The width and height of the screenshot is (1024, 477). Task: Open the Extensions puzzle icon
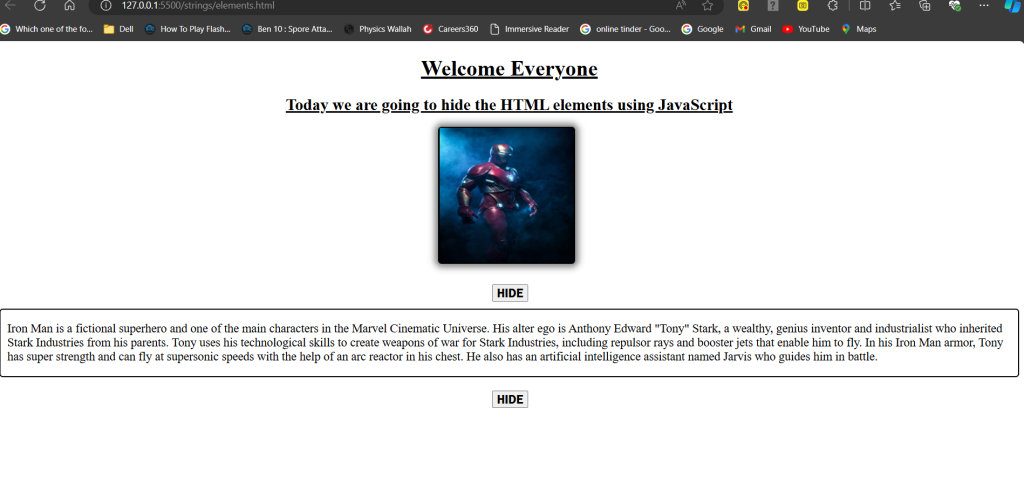(833, 5)
